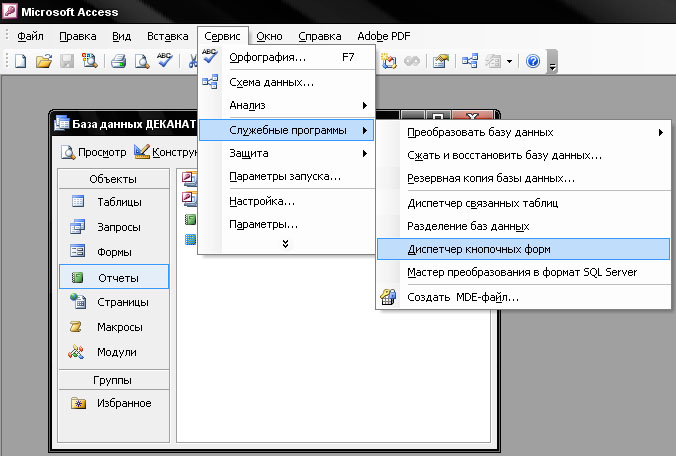Click the Properties icon in toolbar

click(441, 61)
